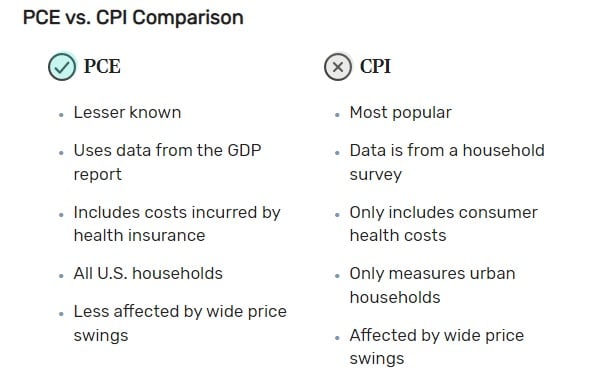Click the green checkmark icon beside PCE
595x383 pixels.
coord(62,67)
